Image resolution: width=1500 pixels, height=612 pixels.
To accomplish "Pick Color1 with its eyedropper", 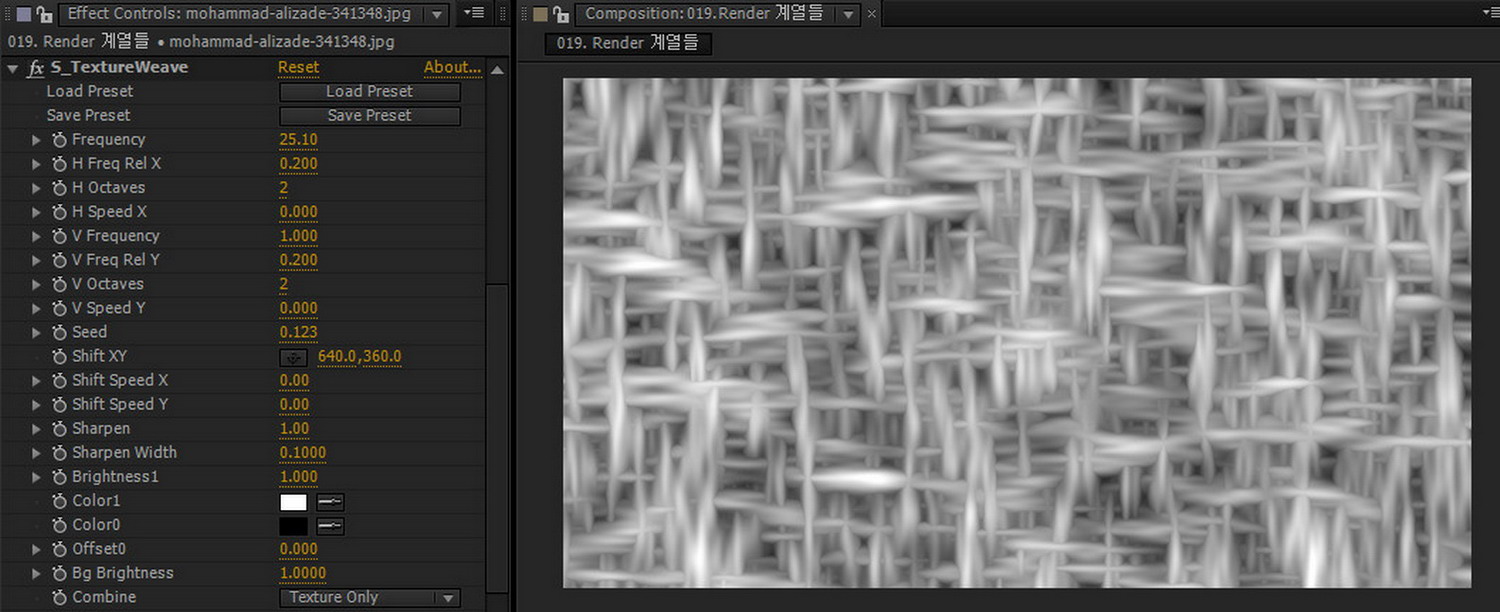I will pos(330,502).
